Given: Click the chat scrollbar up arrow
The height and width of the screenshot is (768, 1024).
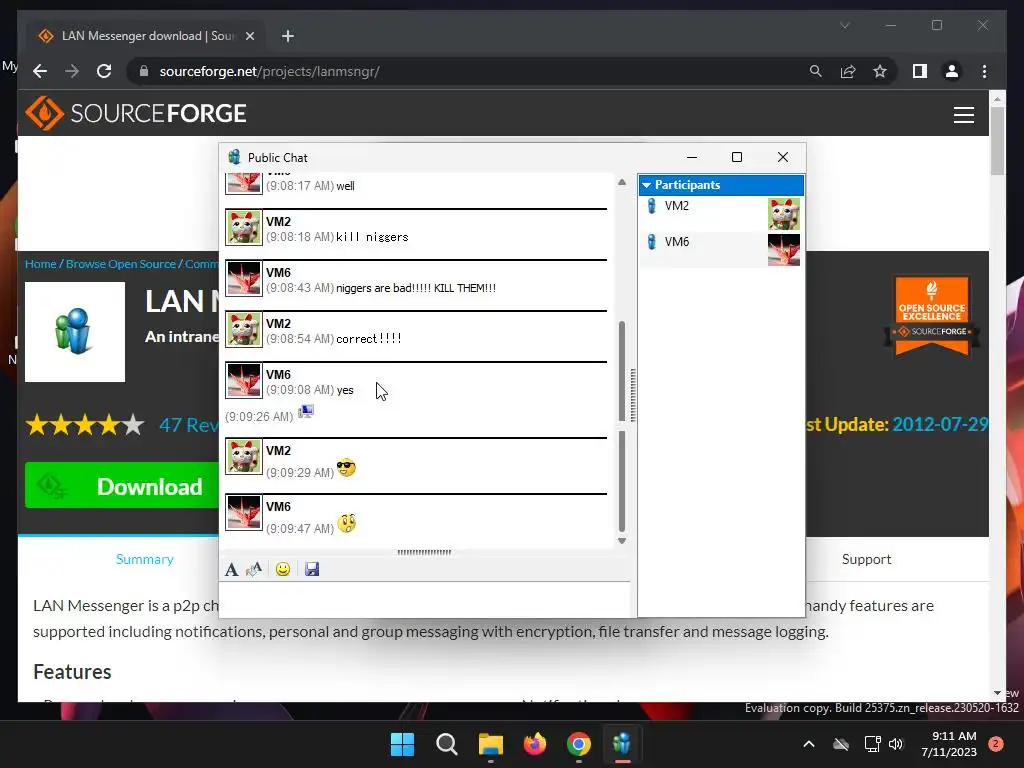Looking at the screenshot, I should 622,182.
